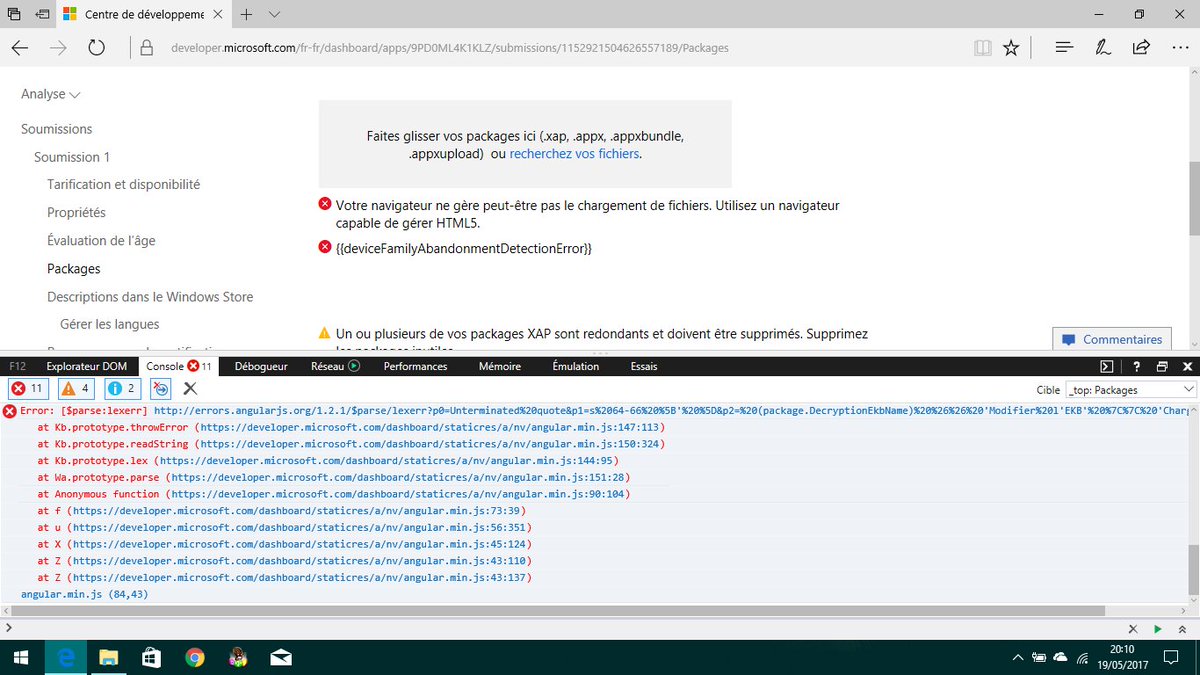Click the 'recherchez vos fichiers' link
The height and width of the screenshot is (675, 1200).
click(574, 154)
